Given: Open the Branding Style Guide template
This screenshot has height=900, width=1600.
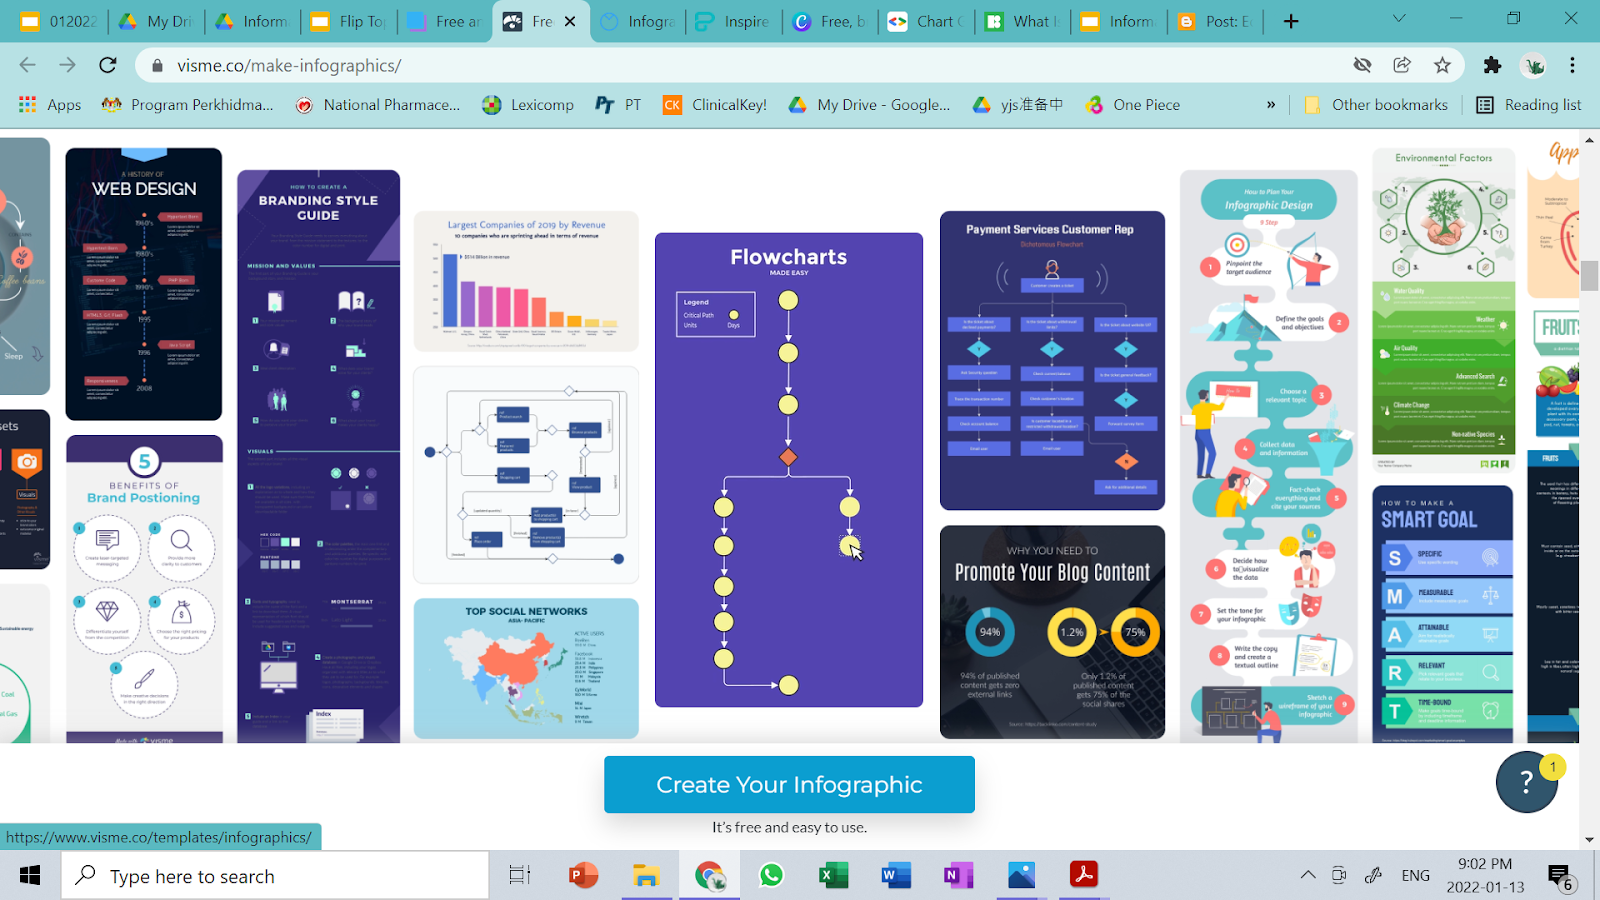Looking at the screenshot, I should [318, 456].
